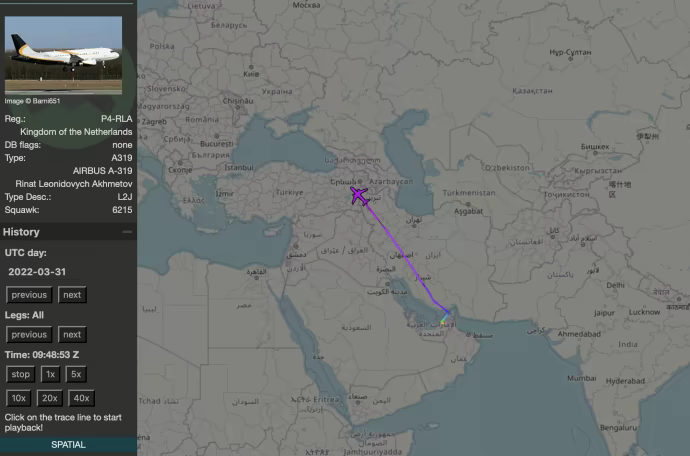The width and height of the screenshot is (690, 456).
Task: Click the aircraft icon on the map
Action: [x=359, y=194]
